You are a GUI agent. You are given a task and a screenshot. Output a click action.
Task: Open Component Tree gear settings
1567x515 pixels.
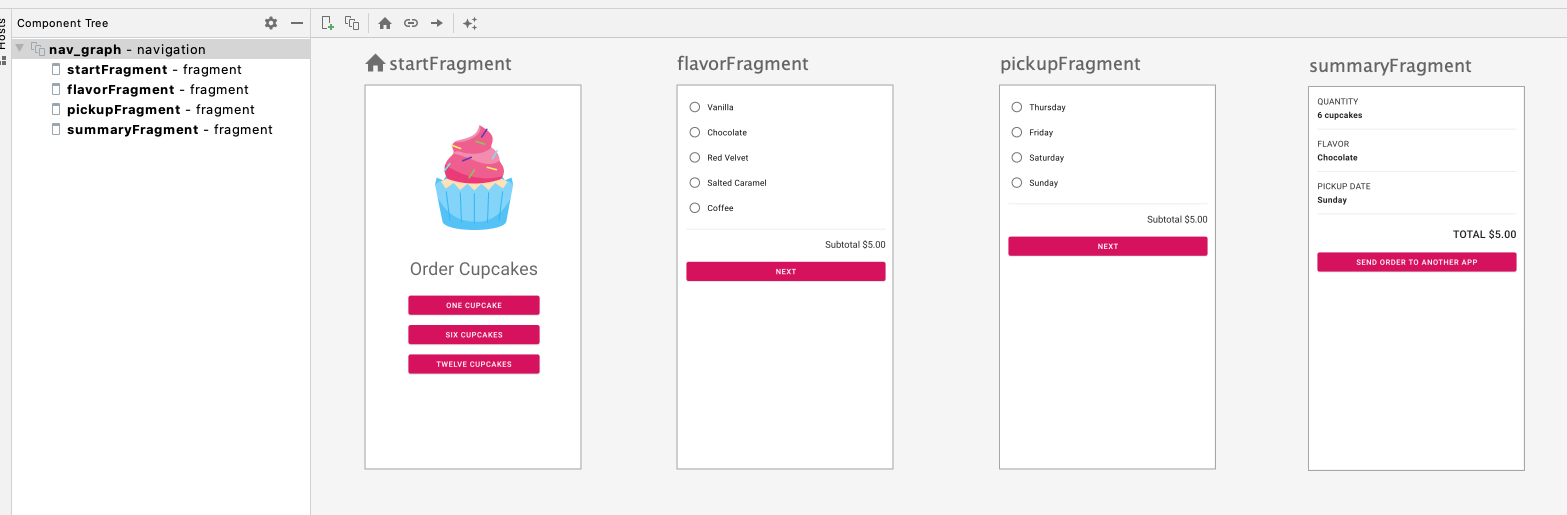click(271, 23)
